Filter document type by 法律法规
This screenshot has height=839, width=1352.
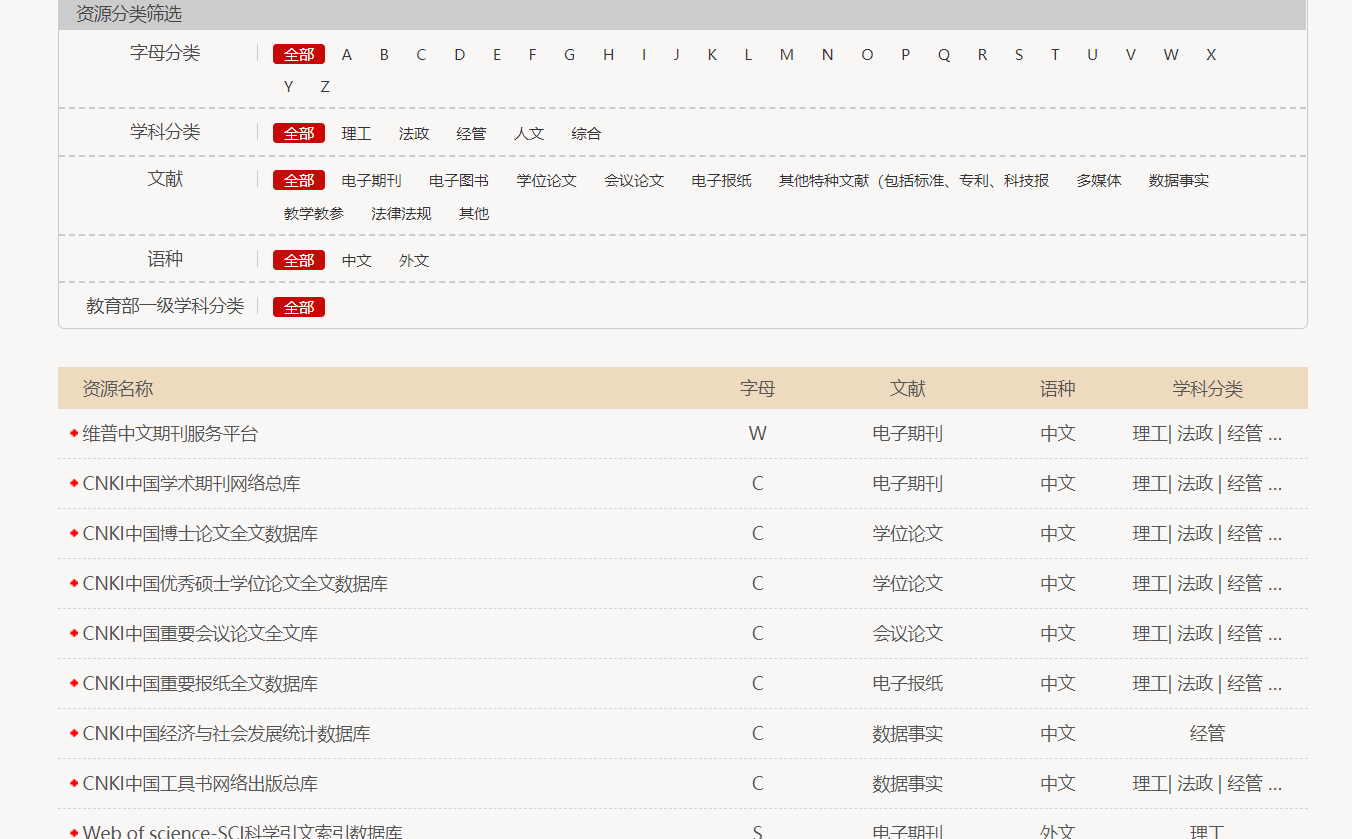[x=401, y=213]
